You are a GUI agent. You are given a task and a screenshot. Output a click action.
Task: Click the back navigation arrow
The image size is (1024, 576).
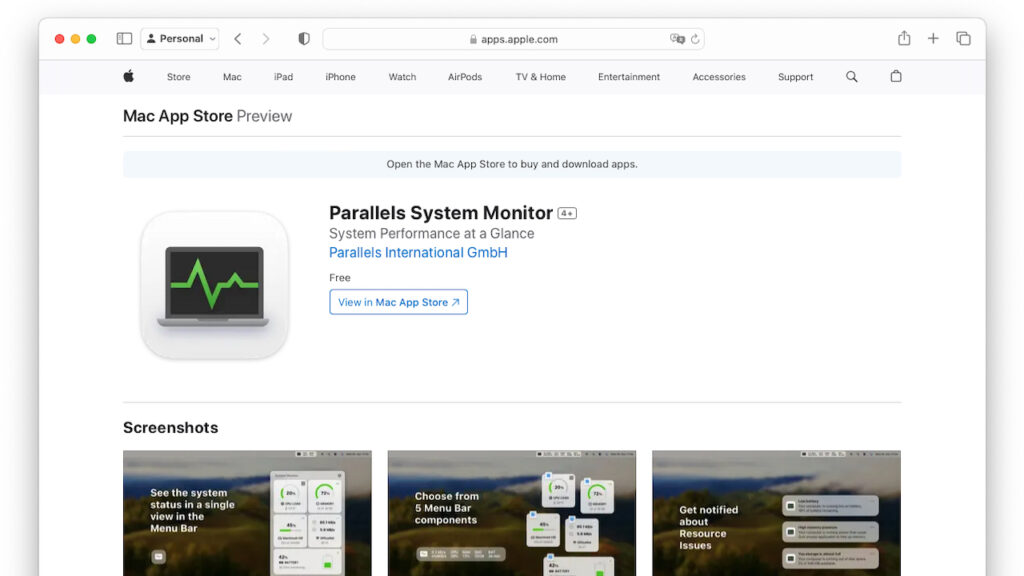[x=237, y=38]
